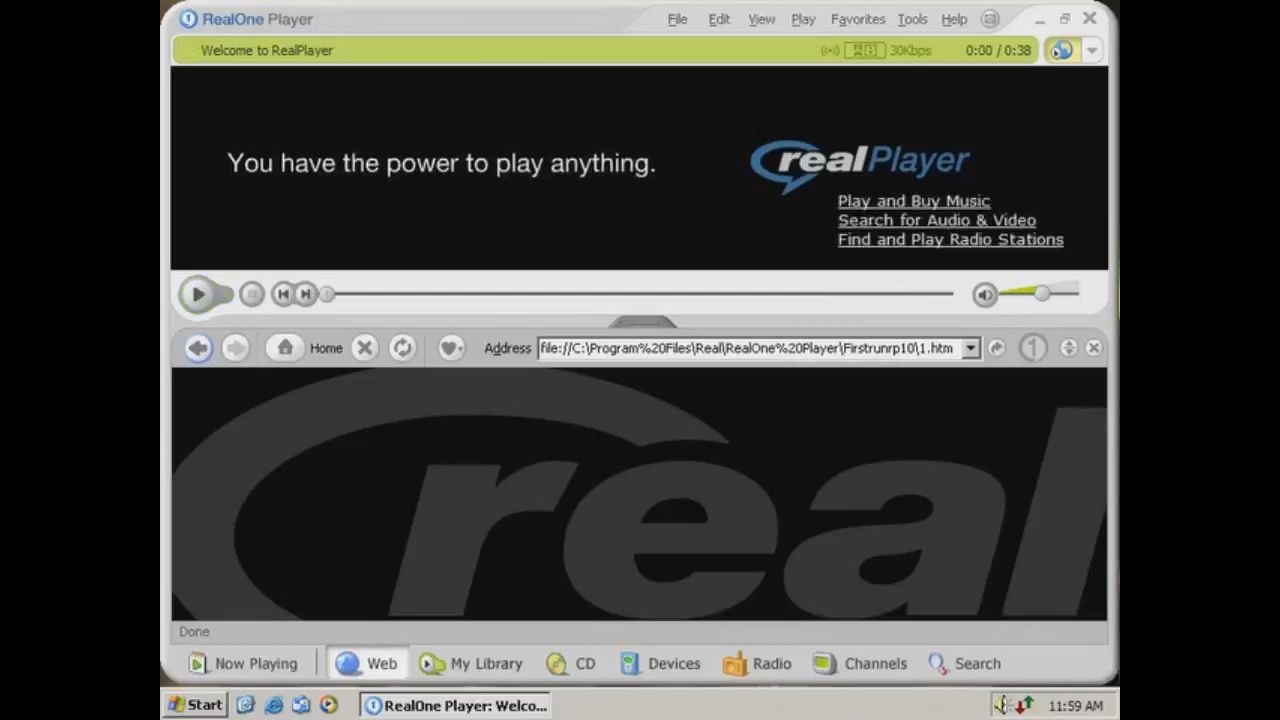Click the Address field
The width and height of the screenshot is (1280, 720).
click(748, 348)
